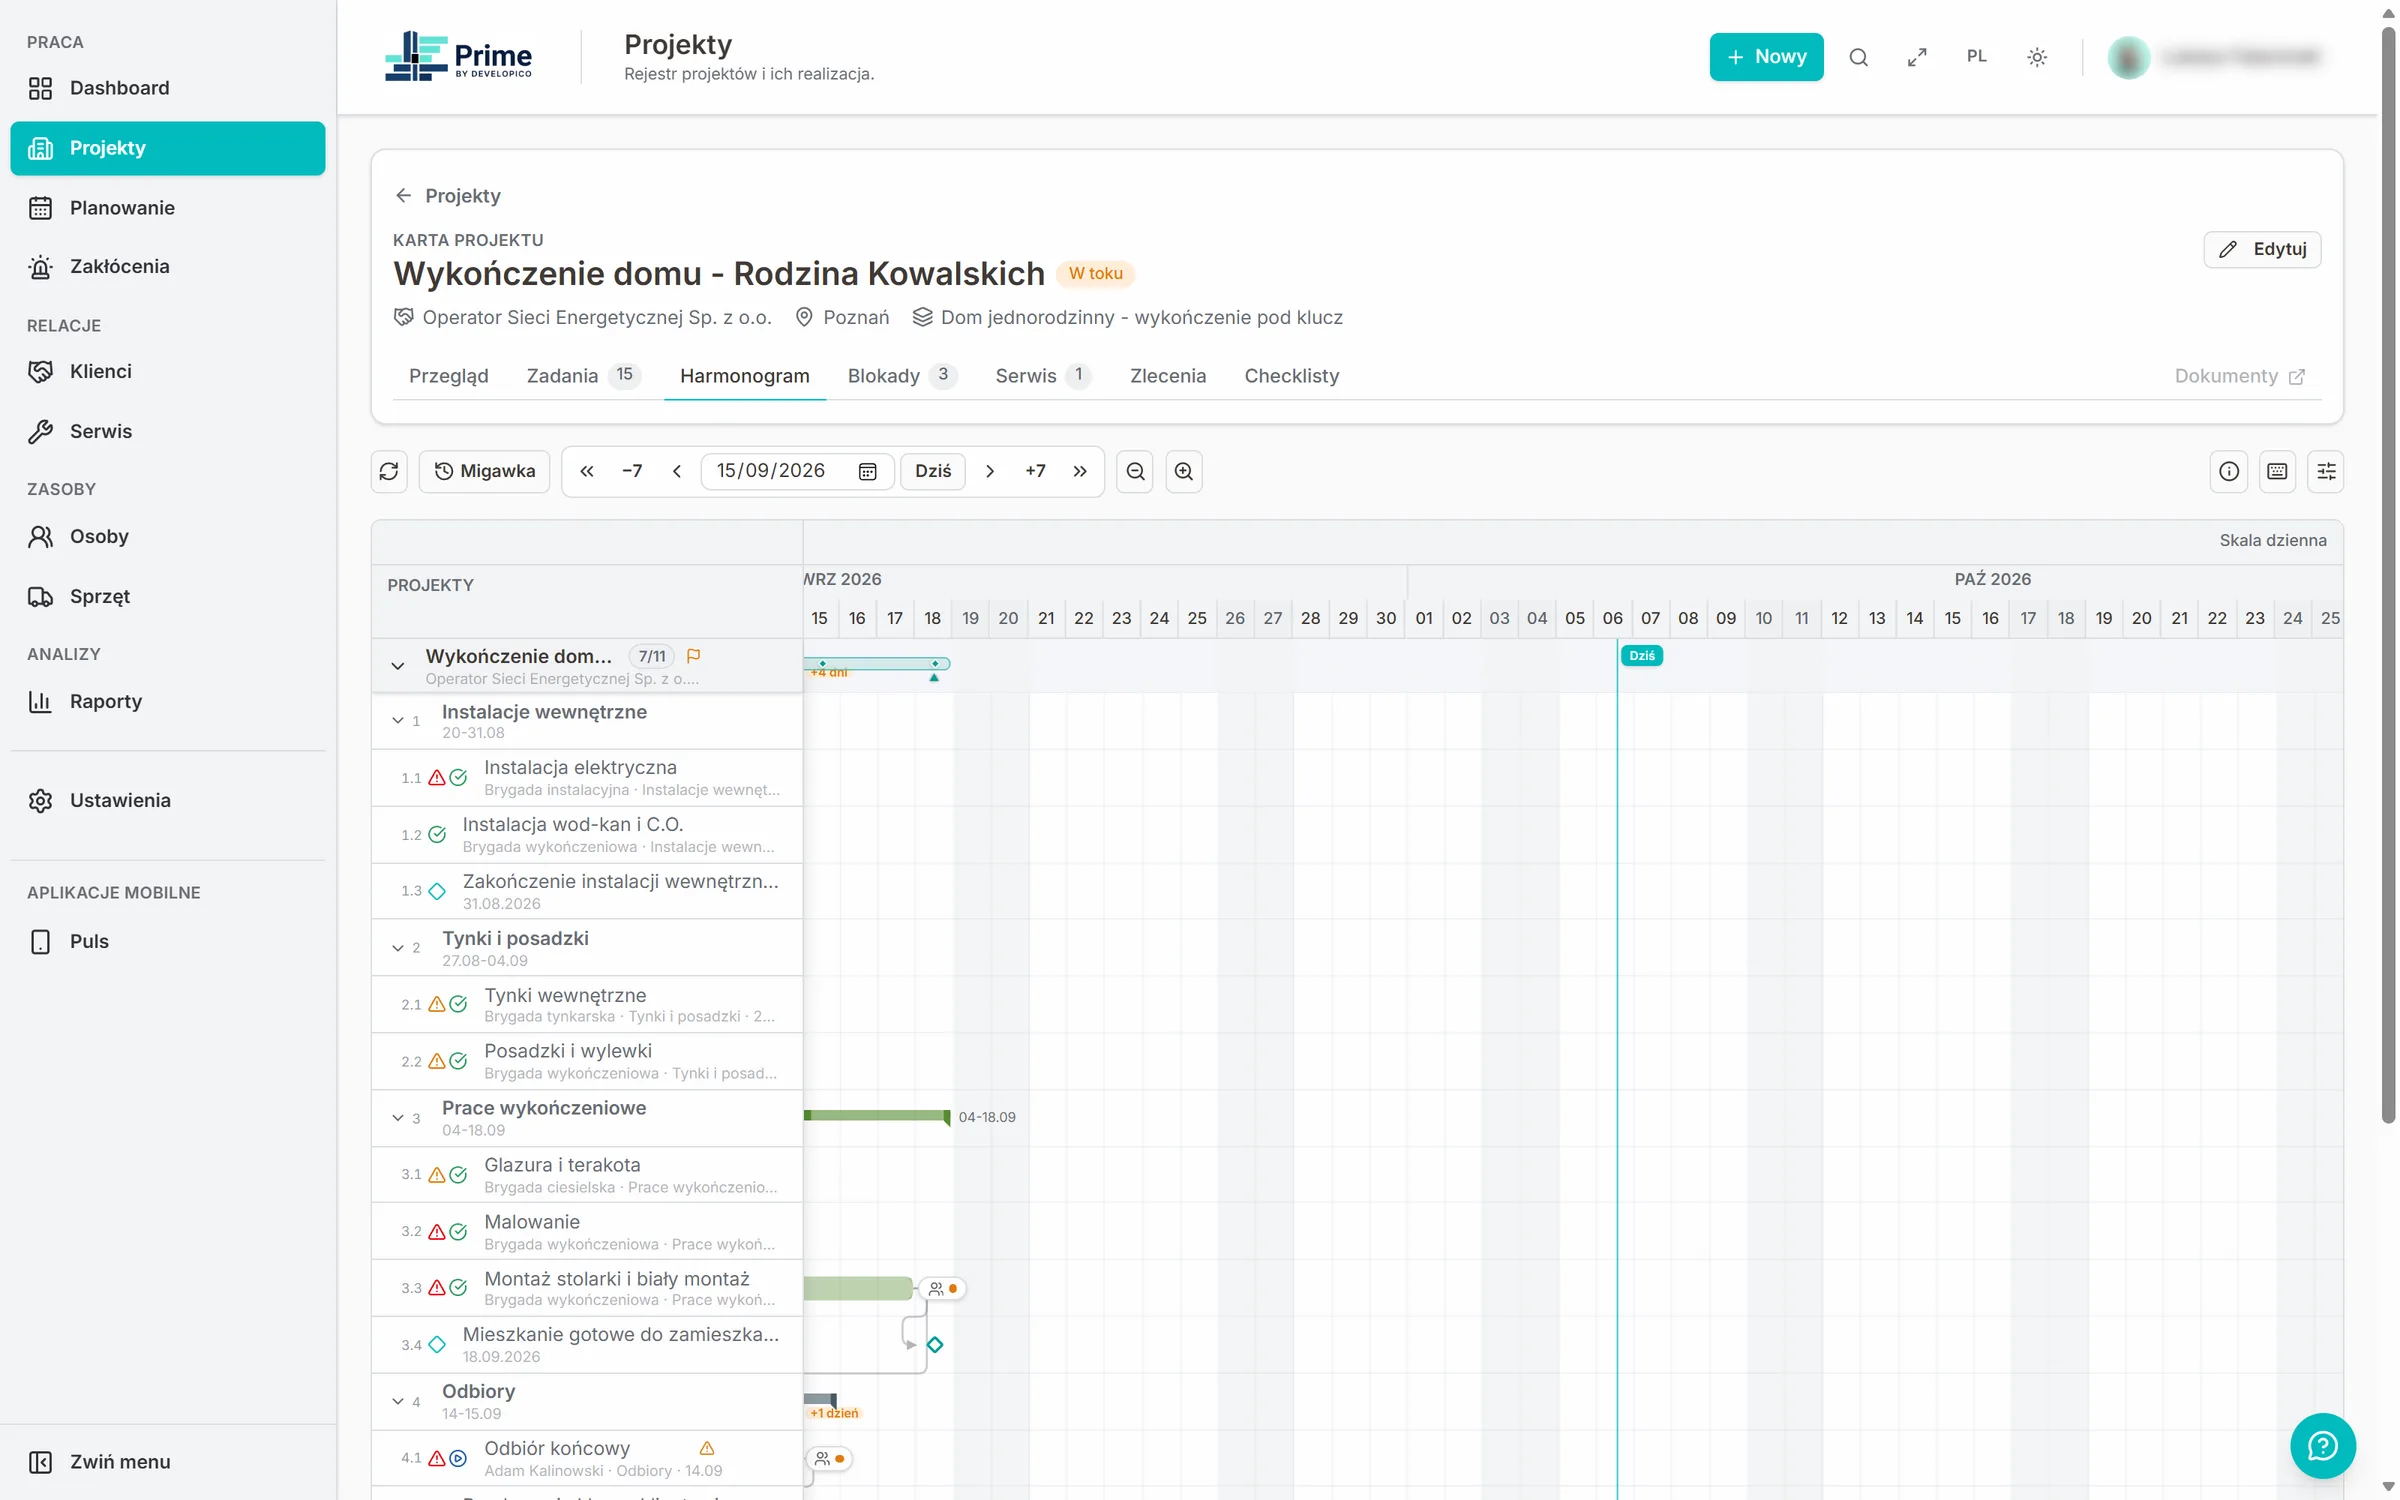
Task: Change language via PL selector
Action: (1977, 57)
